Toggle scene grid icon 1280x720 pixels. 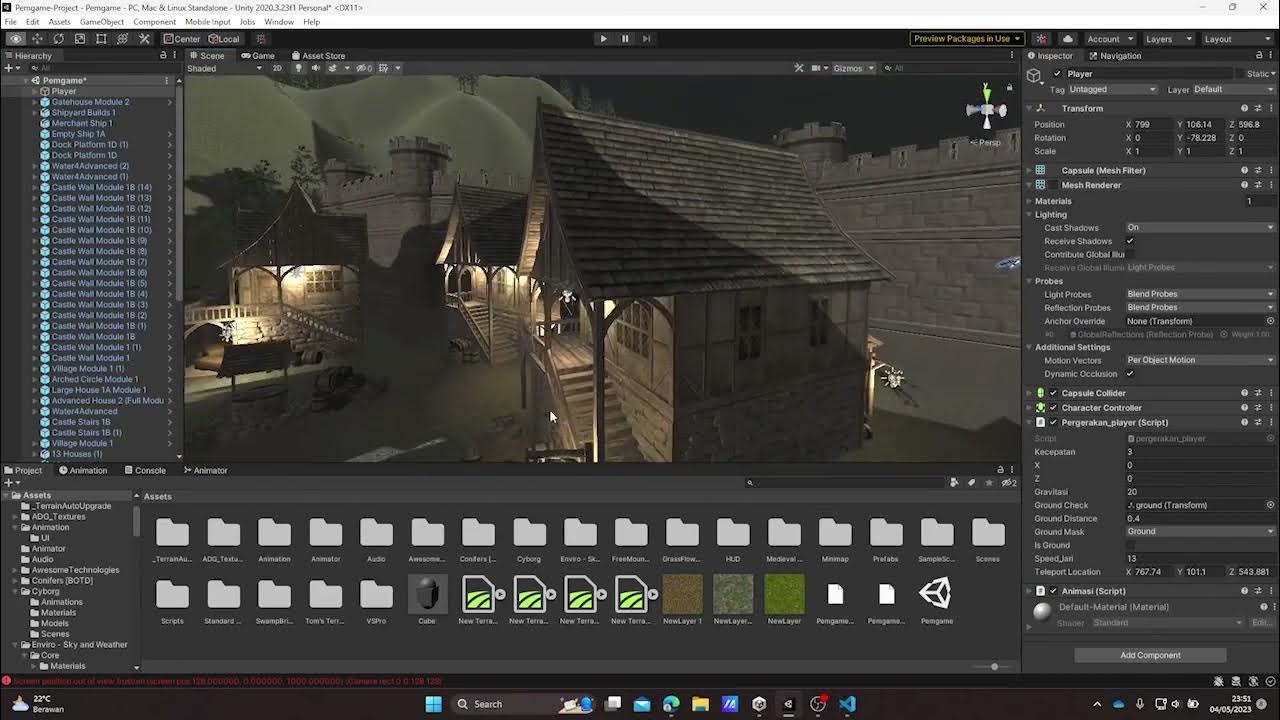coord(384,68)
